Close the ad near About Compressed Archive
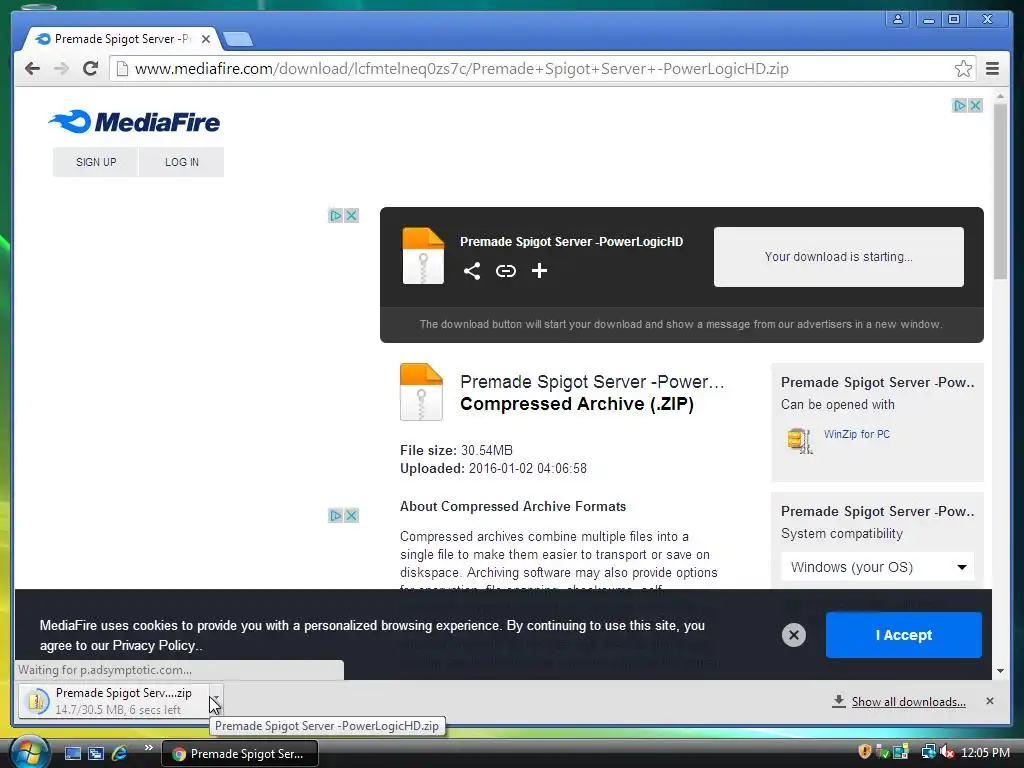This screenshot has width=1024, height=768. click(x=351, y=516)
